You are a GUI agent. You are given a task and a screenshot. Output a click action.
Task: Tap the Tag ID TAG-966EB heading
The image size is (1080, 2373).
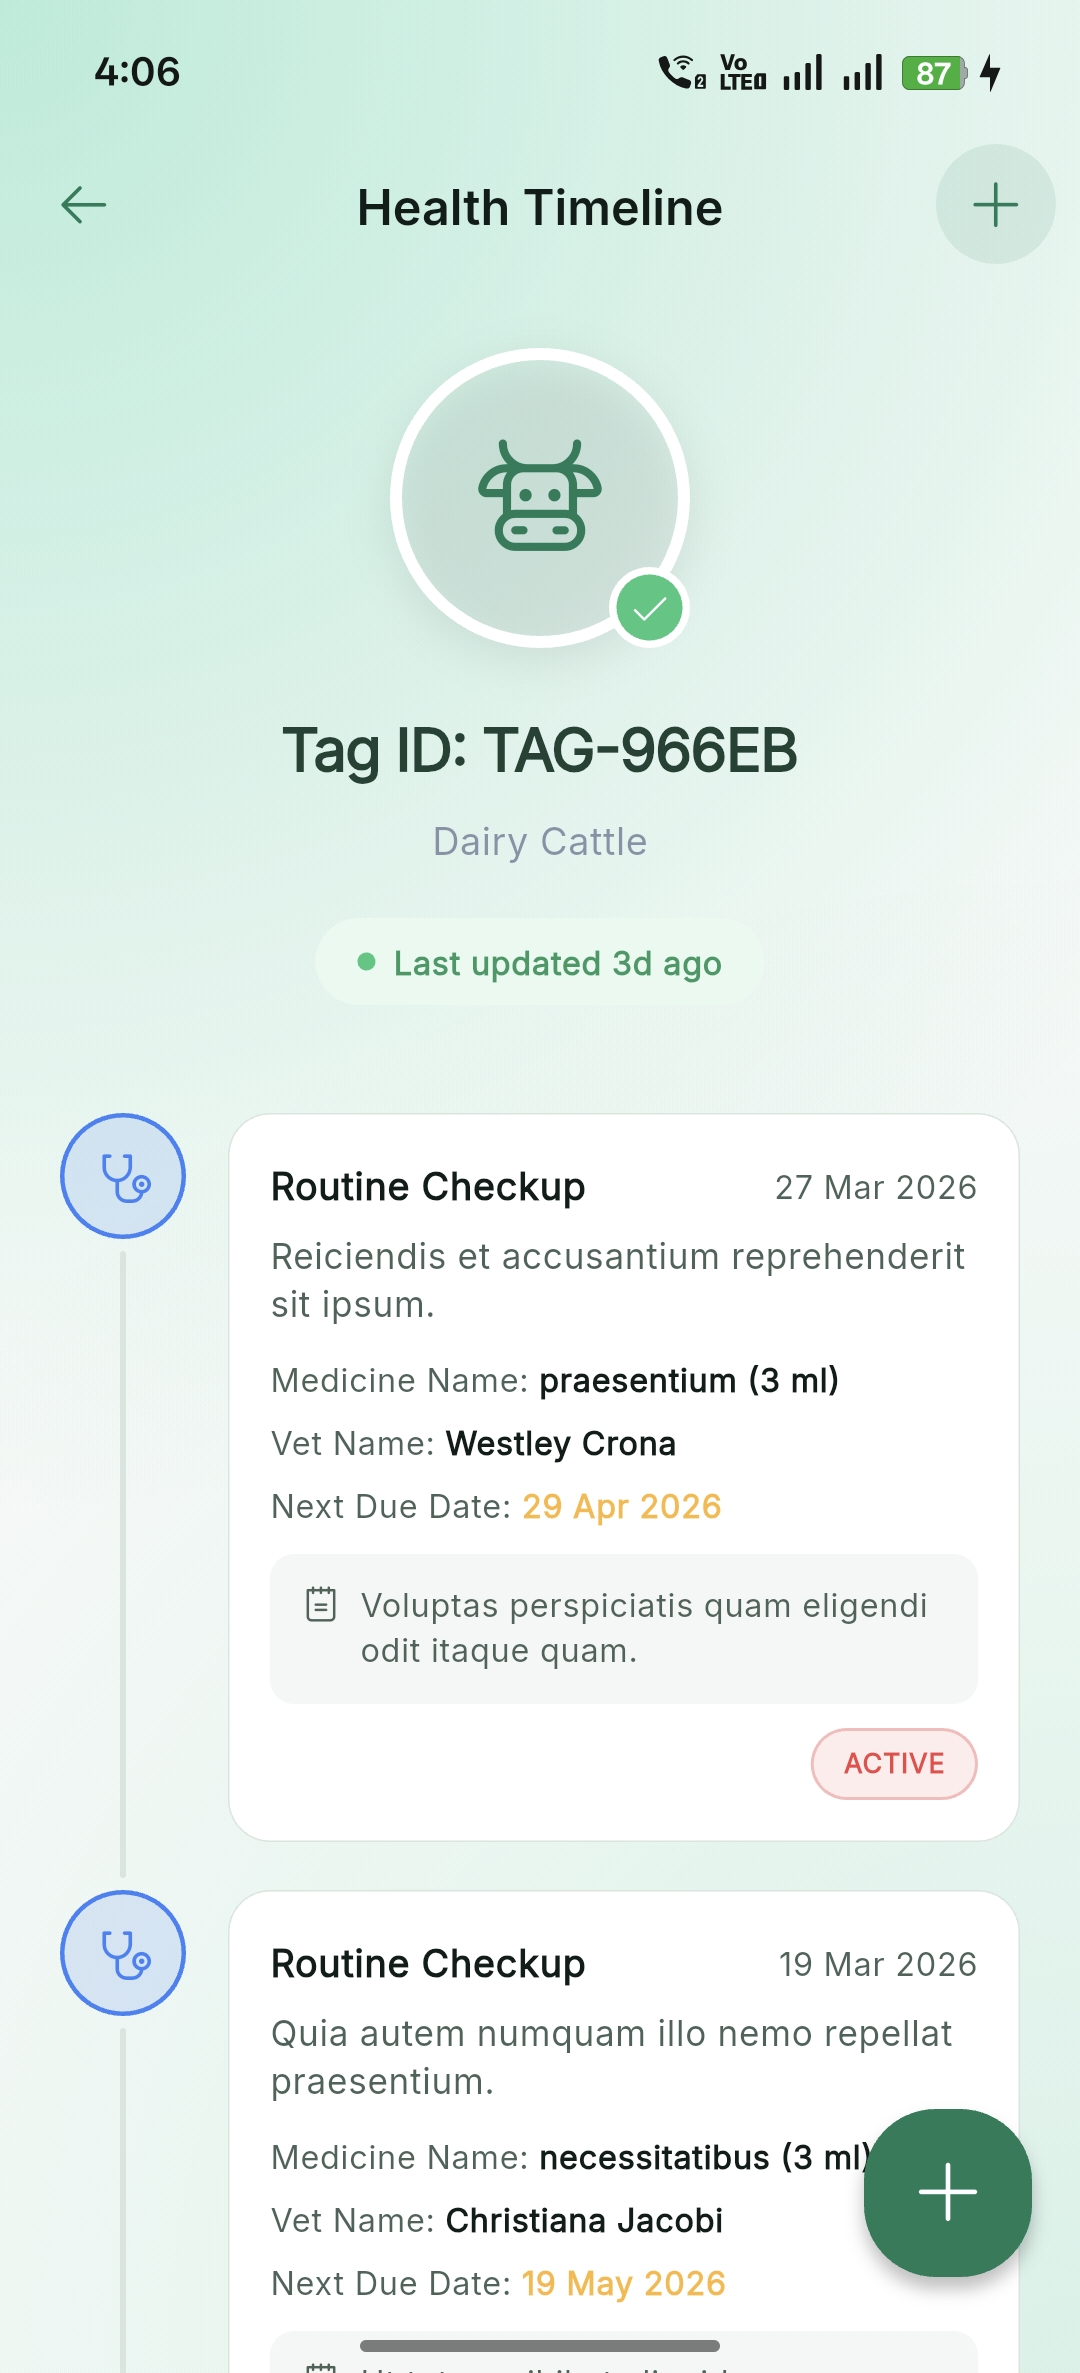click(540, 750)
